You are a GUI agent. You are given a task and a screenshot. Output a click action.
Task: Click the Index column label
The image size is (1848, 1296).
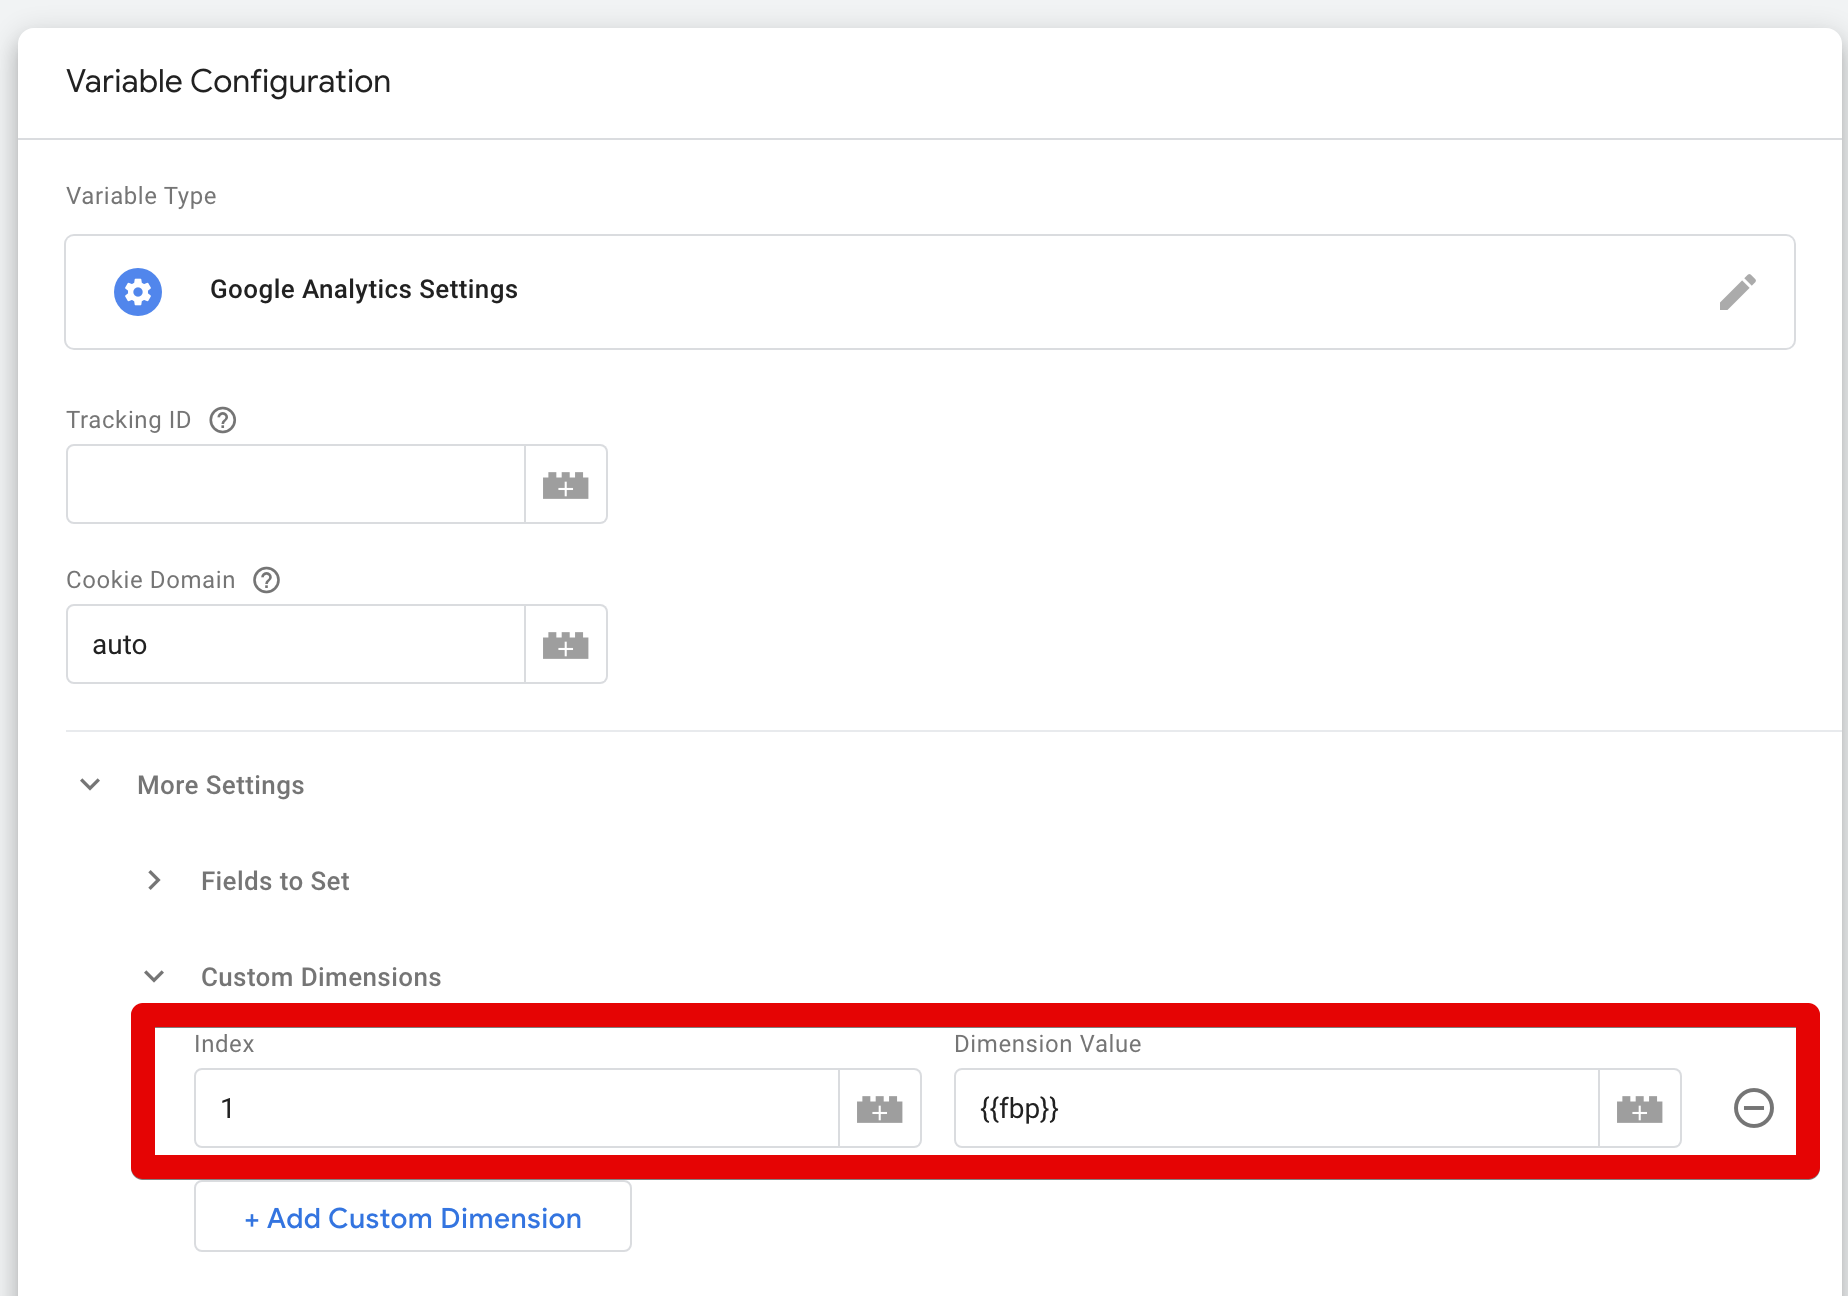pos(224,1044)
